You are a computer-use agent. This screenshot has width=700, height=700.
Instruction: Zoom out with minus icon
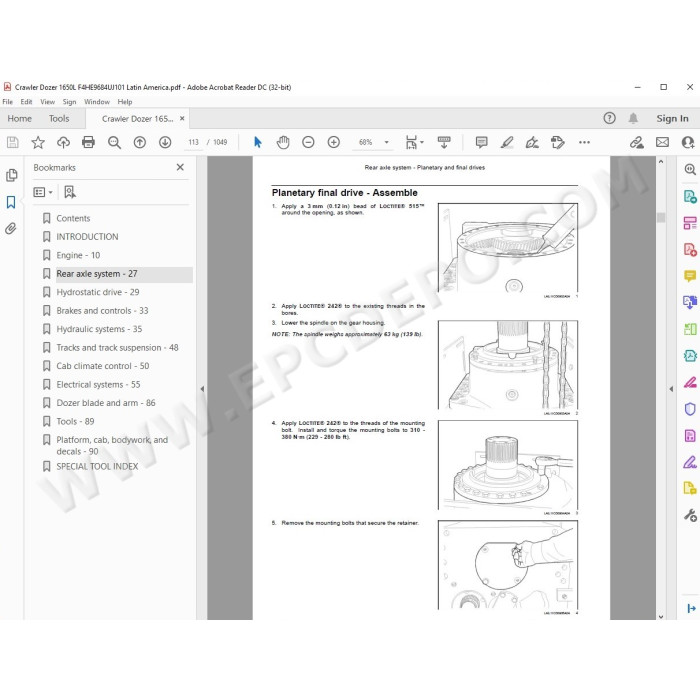tap(308, 142)
